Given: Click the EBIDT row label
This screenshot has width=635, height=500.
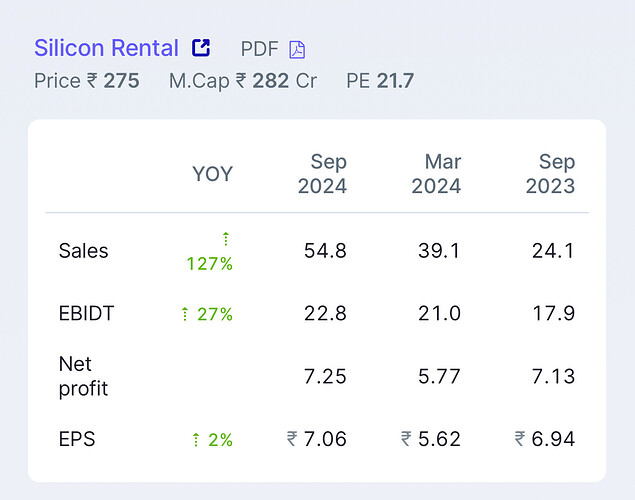Looking at the screenshot, I should (87, 314).
